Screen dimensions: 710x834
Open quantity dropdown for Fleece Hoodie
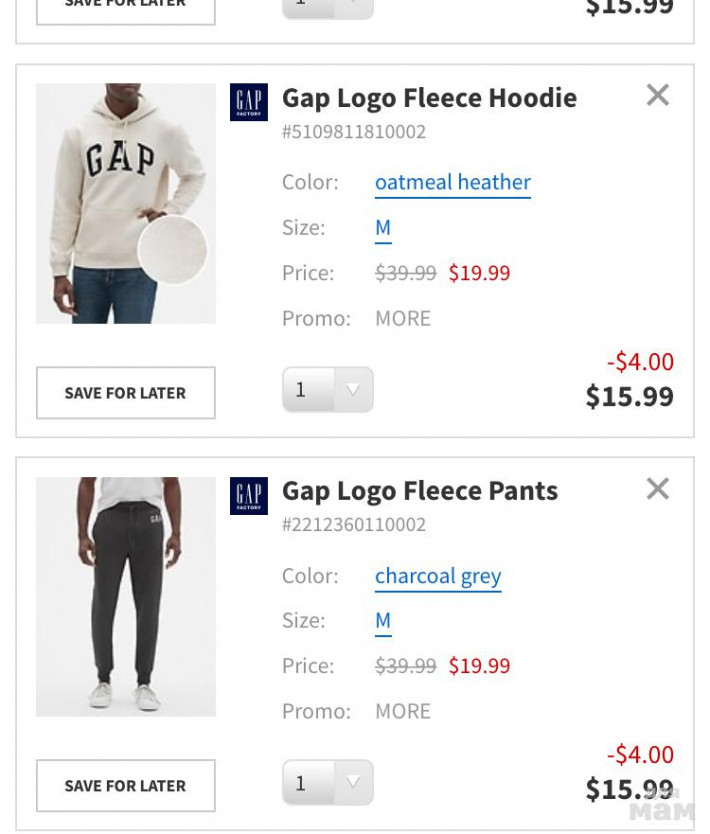[x=327, y=390]
